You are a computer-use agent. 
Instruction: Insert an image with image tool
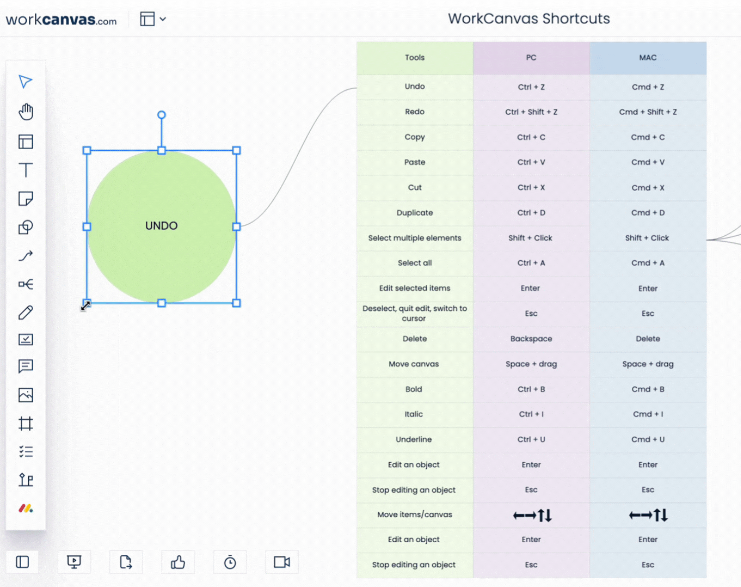pos(26,395)
